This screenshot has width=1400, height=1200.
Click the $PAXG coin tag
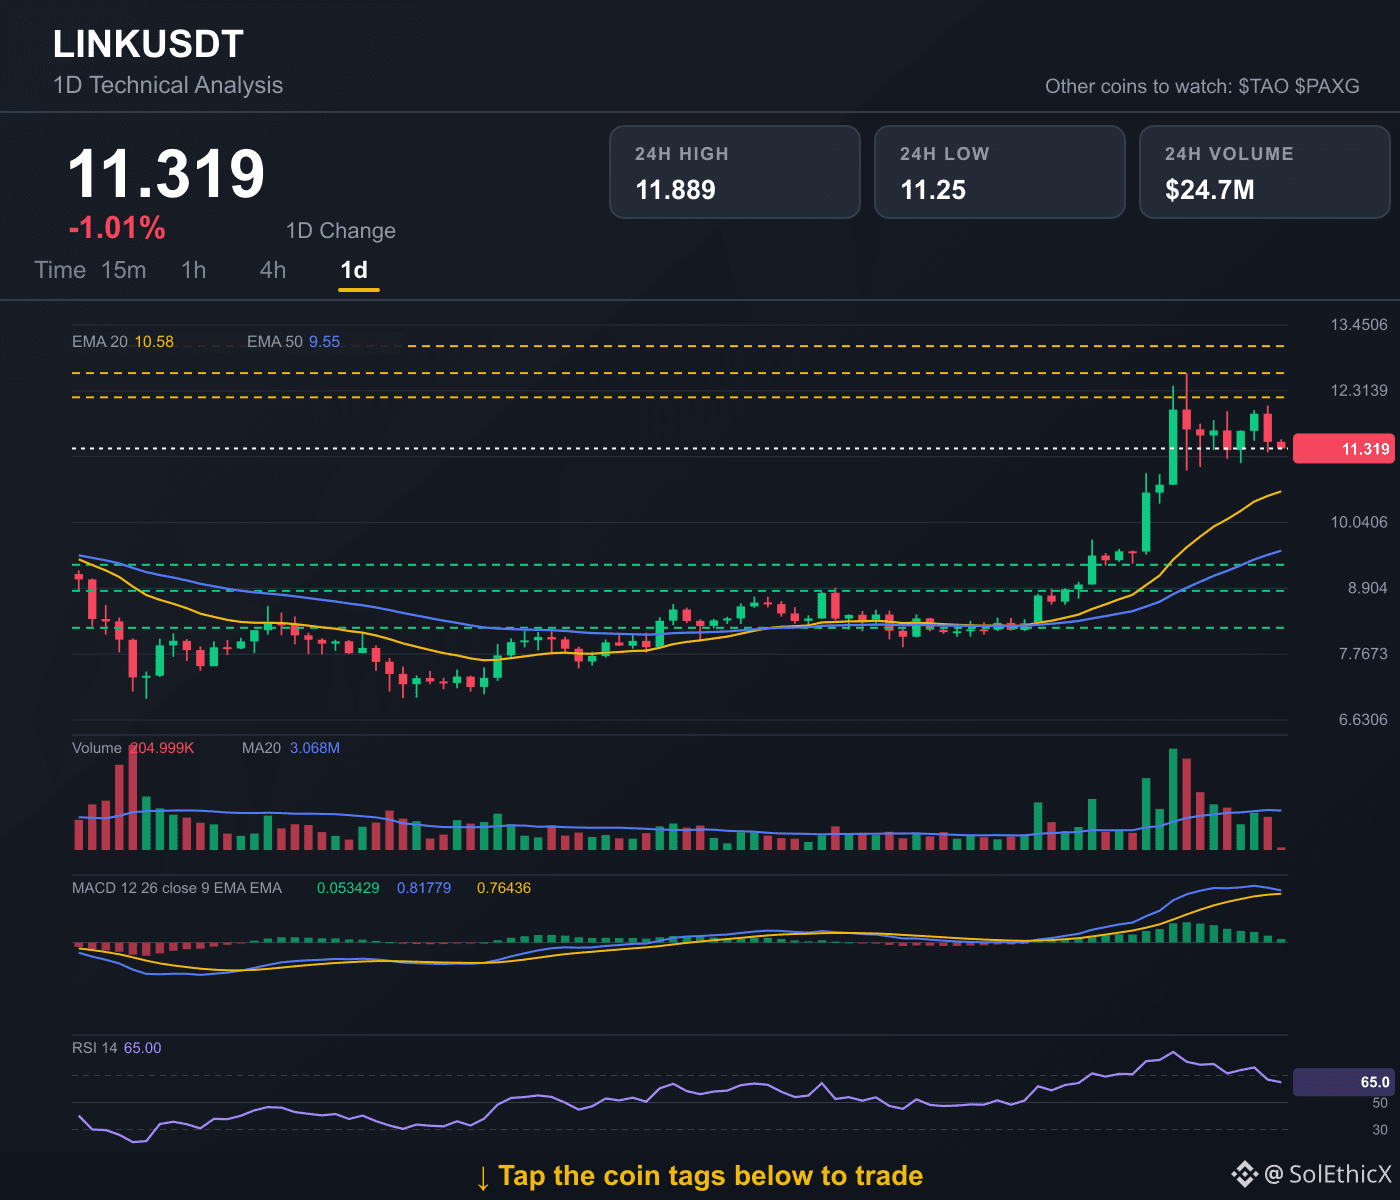1327,86
